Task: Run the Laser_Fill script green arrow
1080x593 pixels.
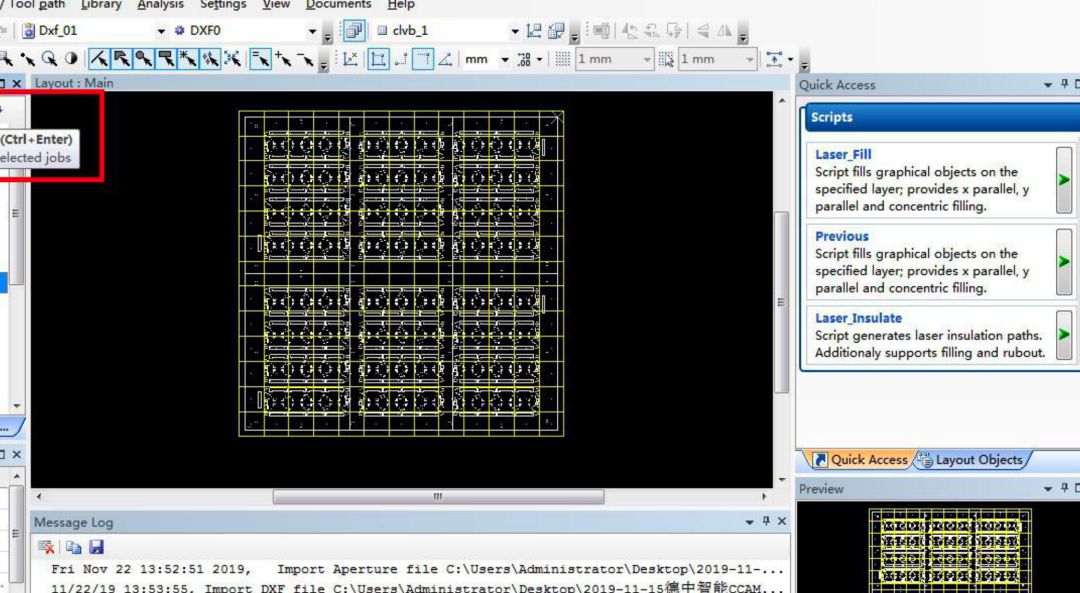Action: pos(1064,180)
